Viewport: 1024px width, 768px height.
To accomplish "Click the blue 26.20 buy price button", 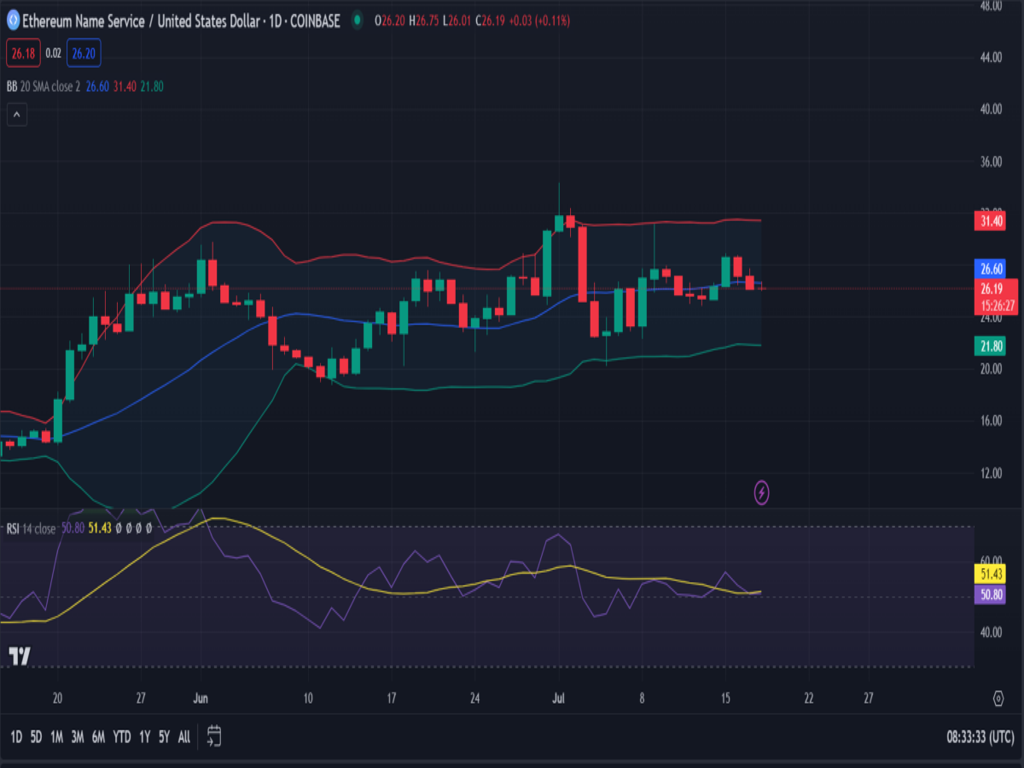I will tap(84, 53).
